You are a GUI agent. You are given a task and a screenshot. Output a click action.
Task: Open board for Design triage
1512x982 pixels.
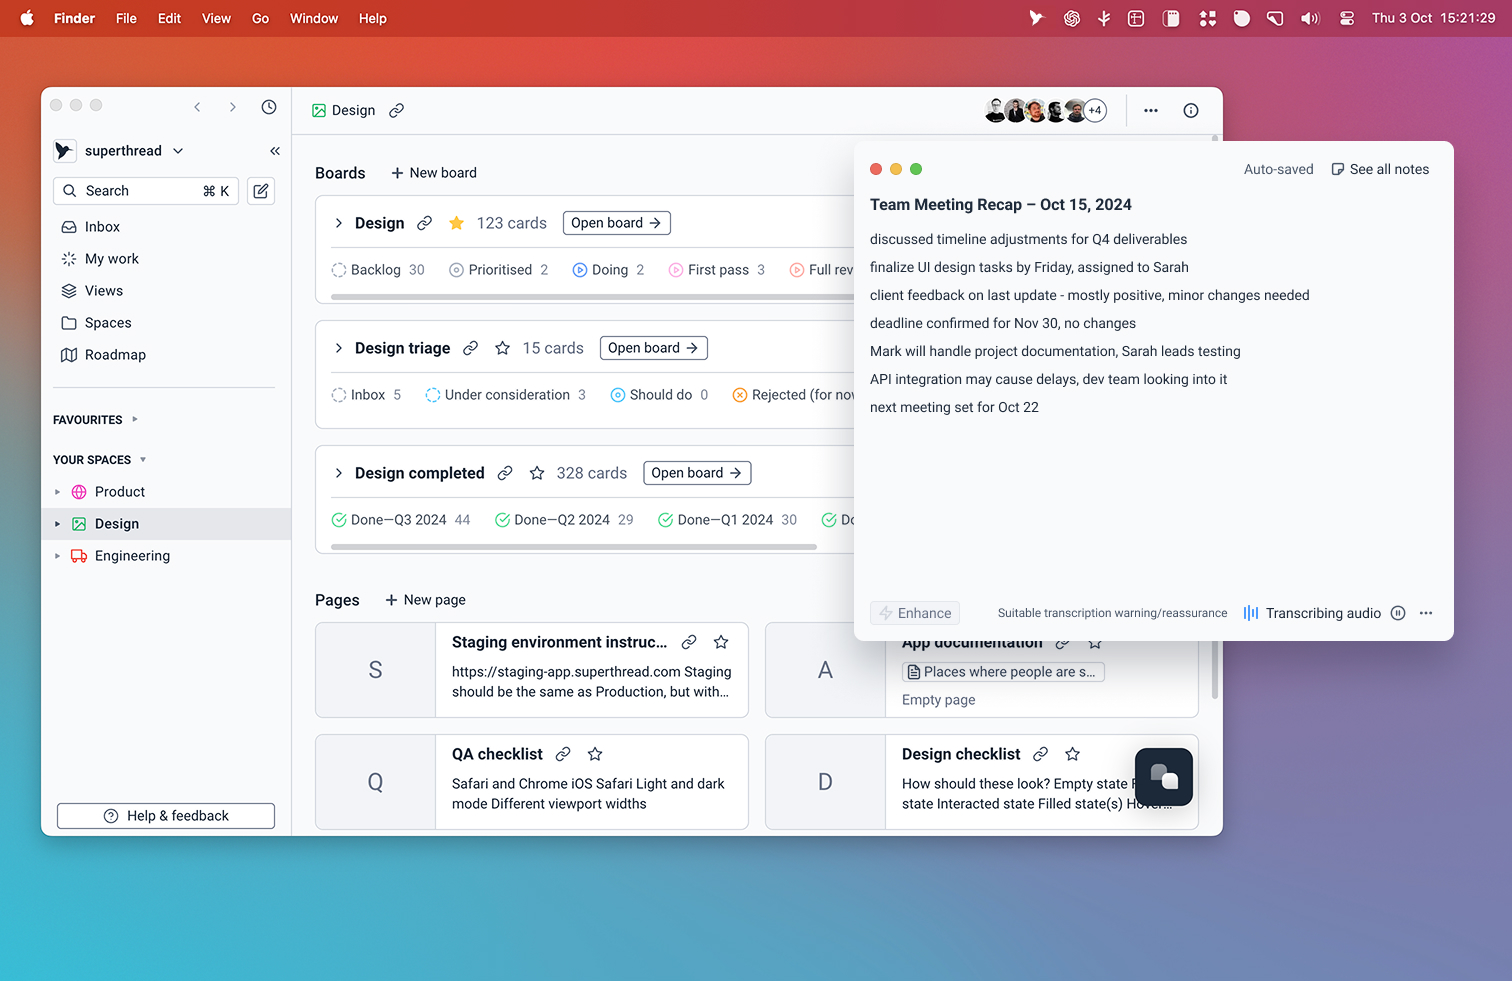click(x=653, y=348)
